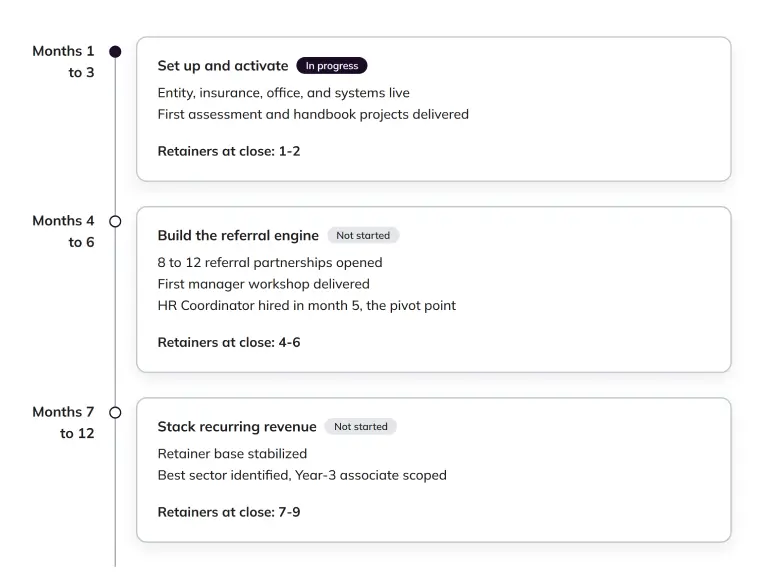Select the hollow Months 7 to 12 marker
This screenshot has width=772, height=582.
tap(115, 413)
